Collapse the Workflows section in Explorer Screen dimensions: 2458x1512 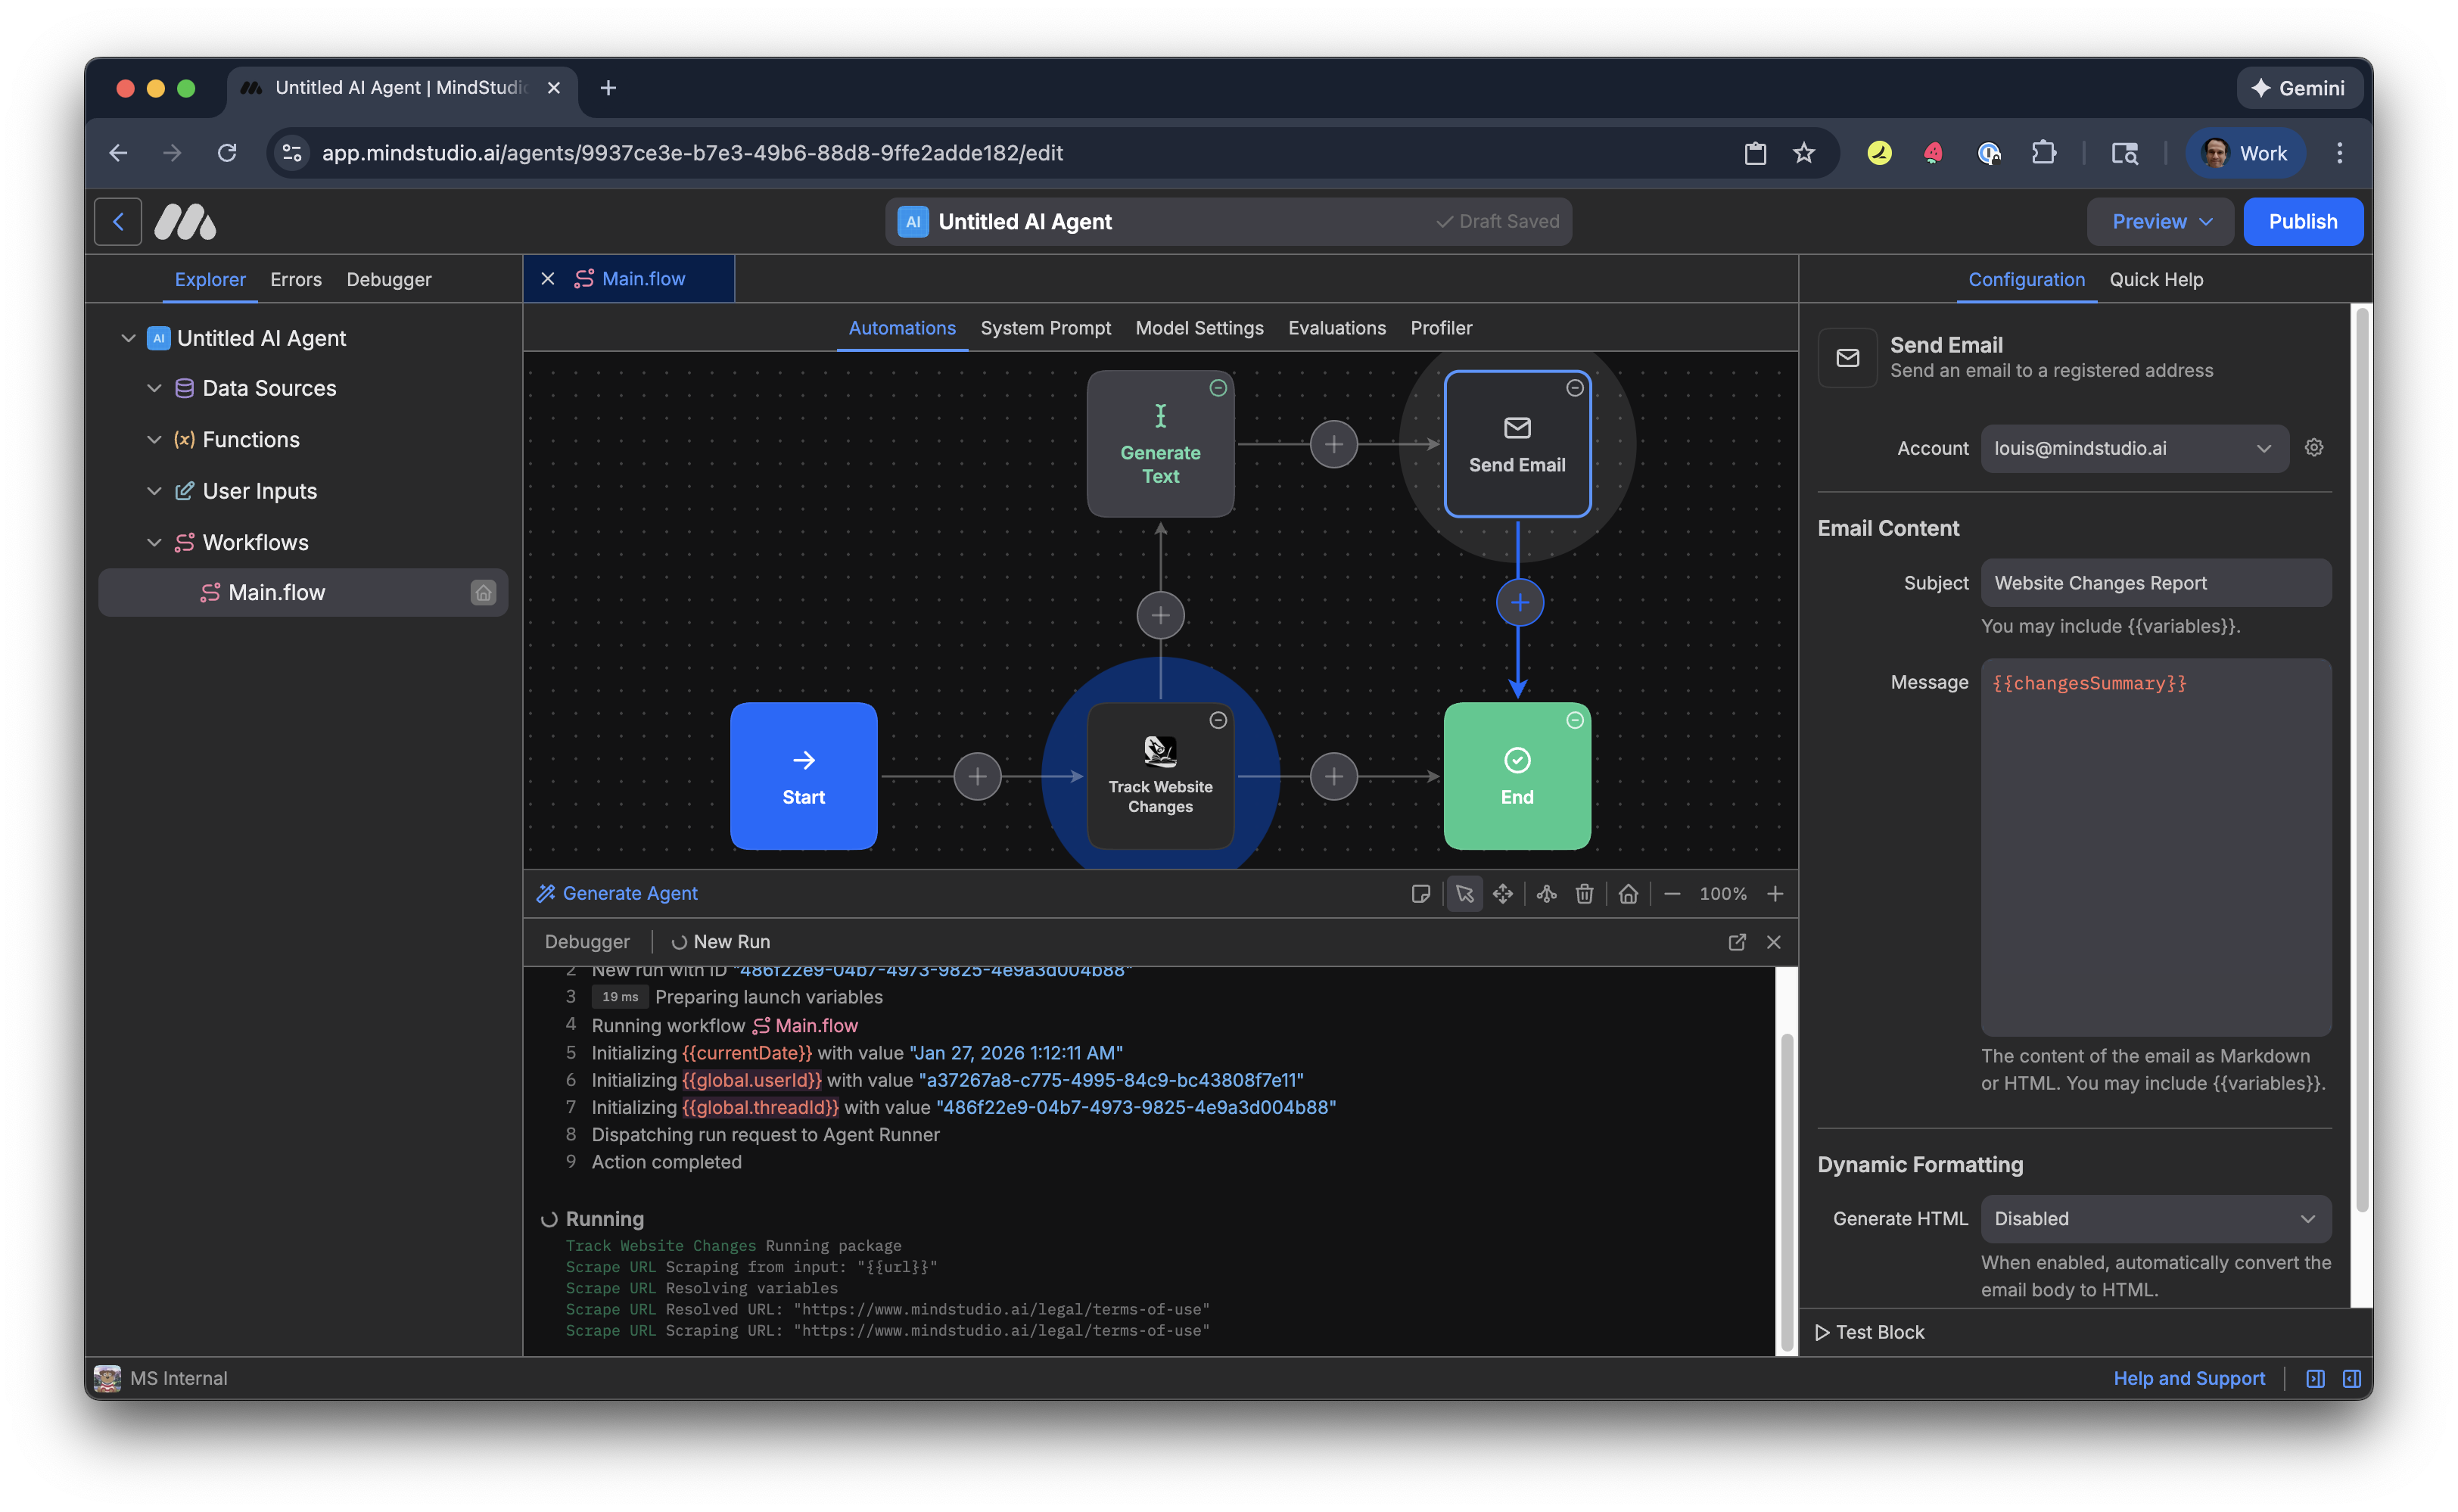[155, 542]
